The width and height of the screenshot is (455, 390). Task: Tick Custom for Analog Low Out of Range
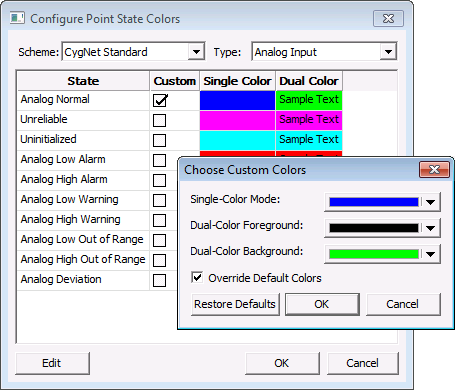(159, 240)
